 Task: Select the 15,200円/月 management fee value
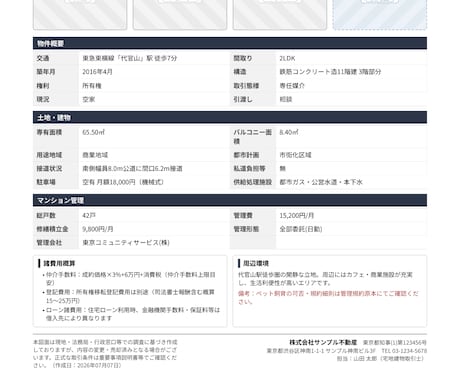point(297,216)
